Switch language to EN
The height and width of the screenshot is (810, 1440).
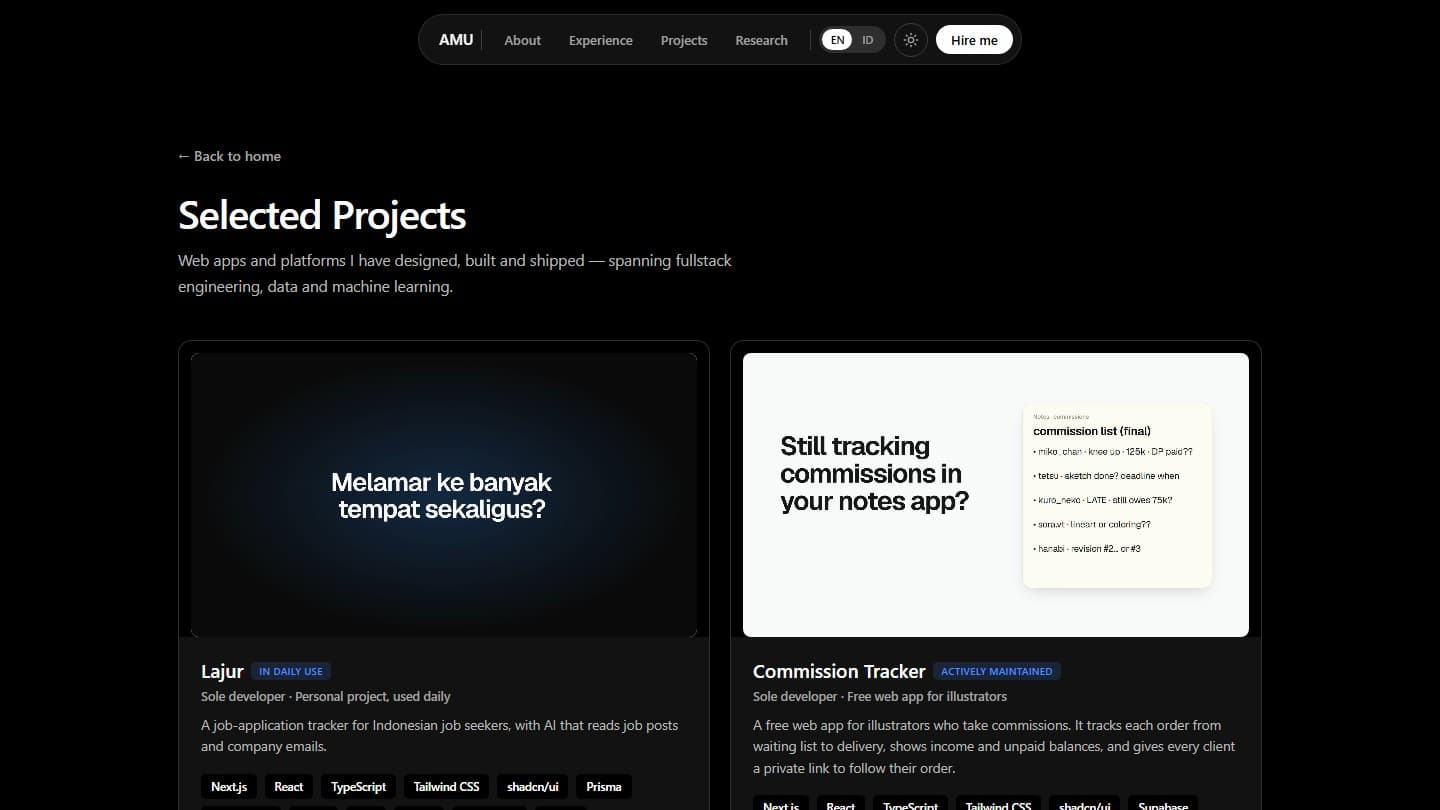(837, 40)
